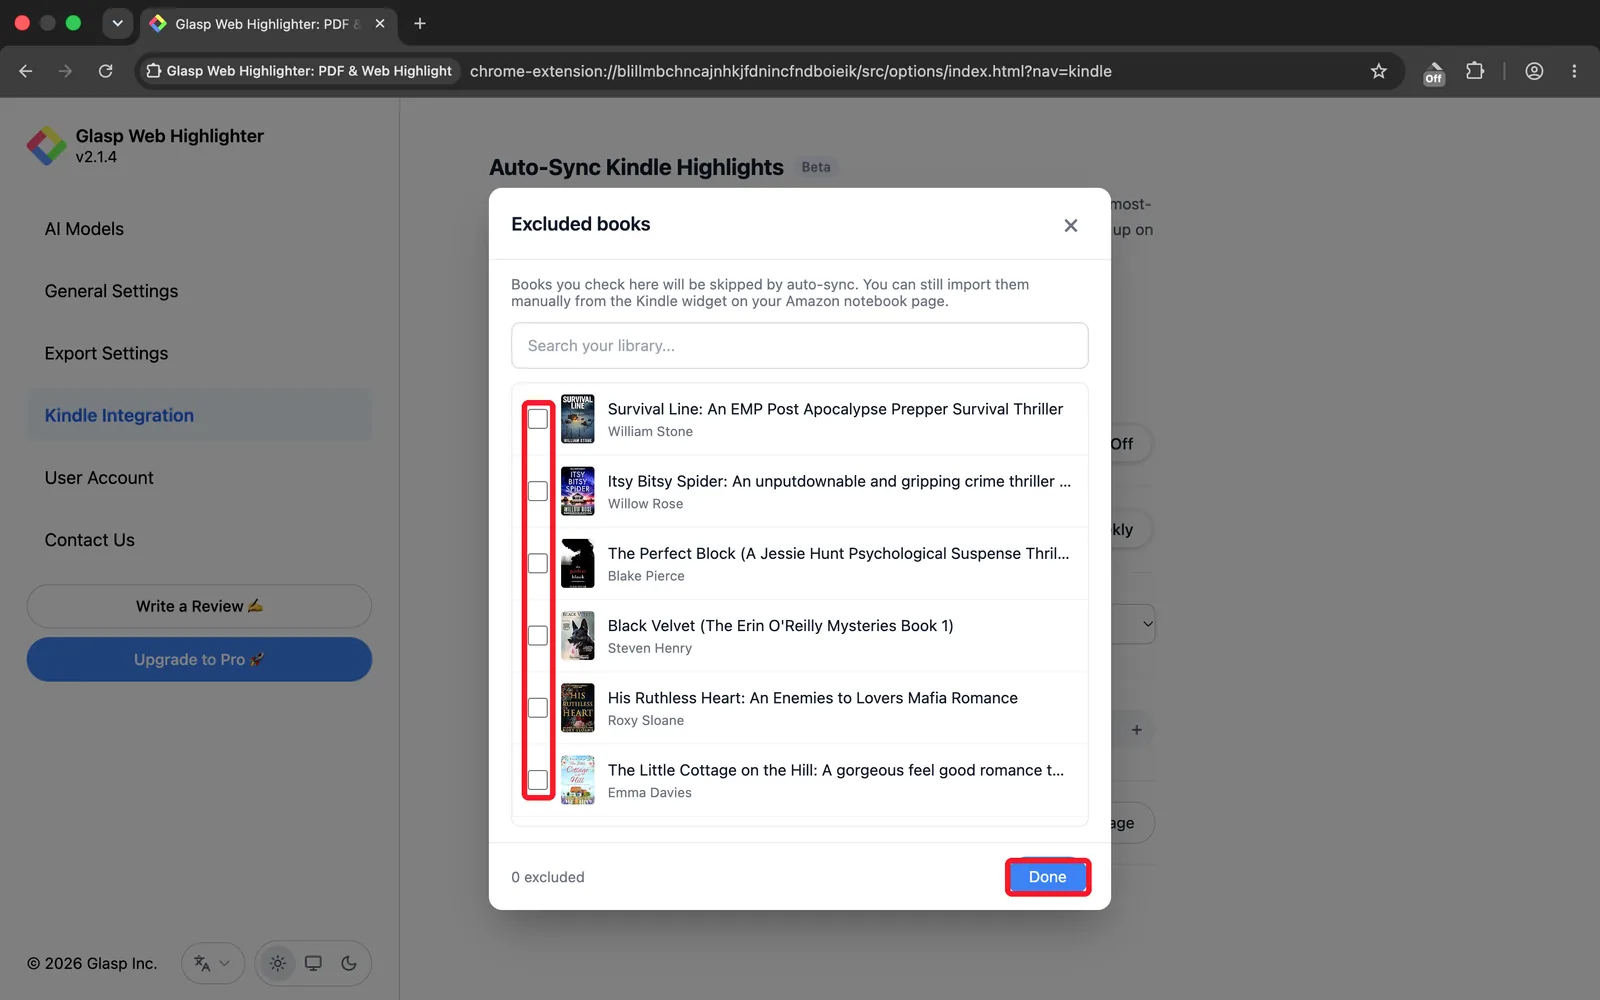The height and width of the screenshot is (1000, 1600).
Task: Open Contact Us page
Action: coord(199,540)
